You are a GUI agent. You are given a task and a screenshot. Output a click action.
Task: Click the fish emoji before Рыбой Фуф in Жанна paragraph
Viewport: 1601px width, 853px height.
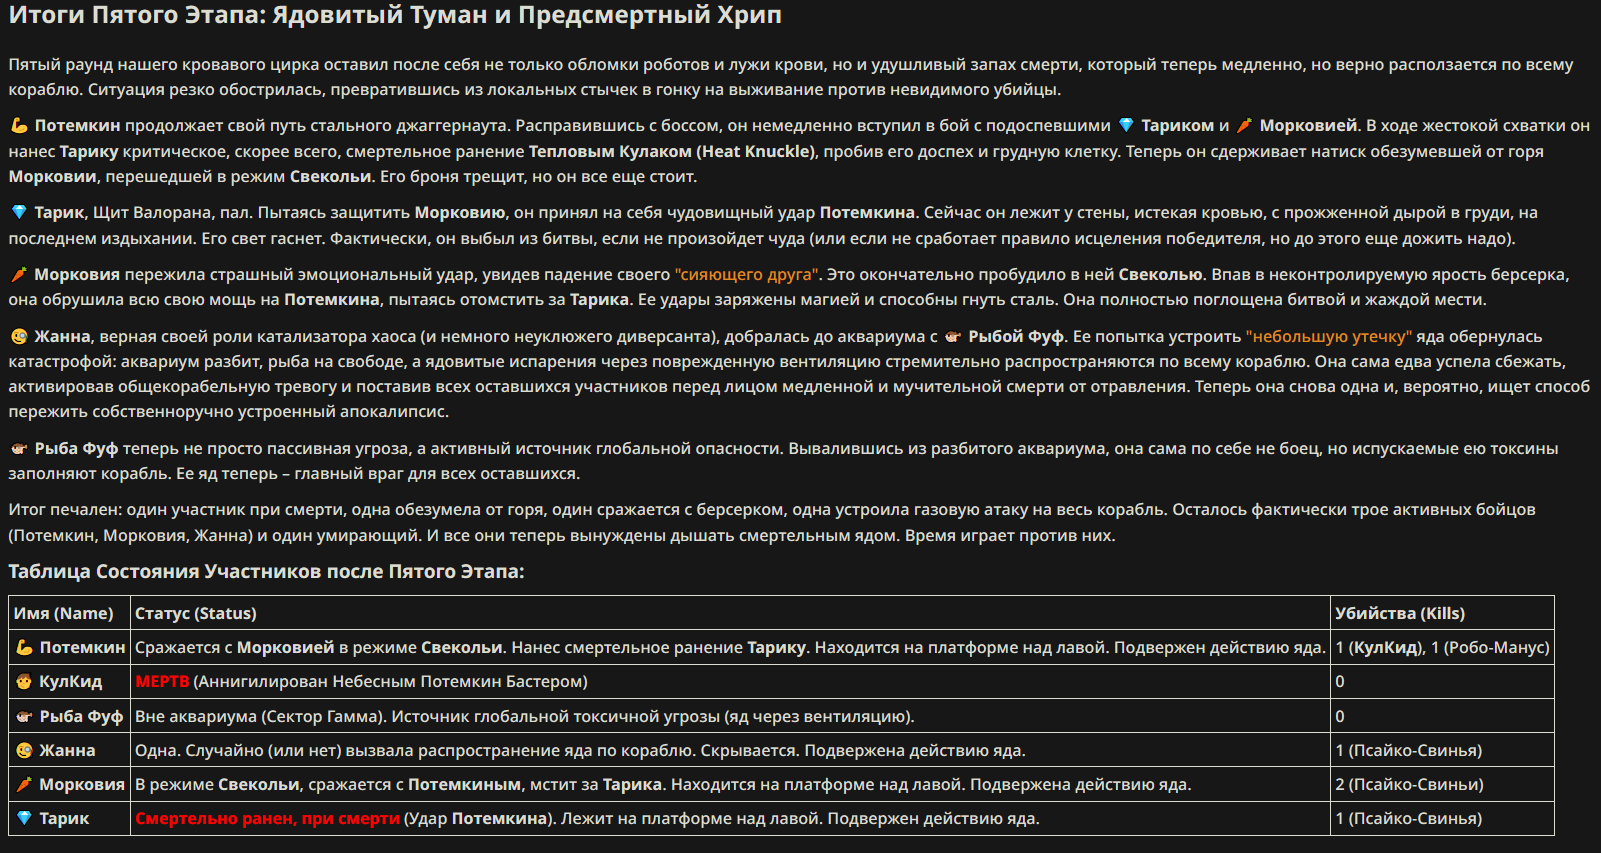[953, 336]
